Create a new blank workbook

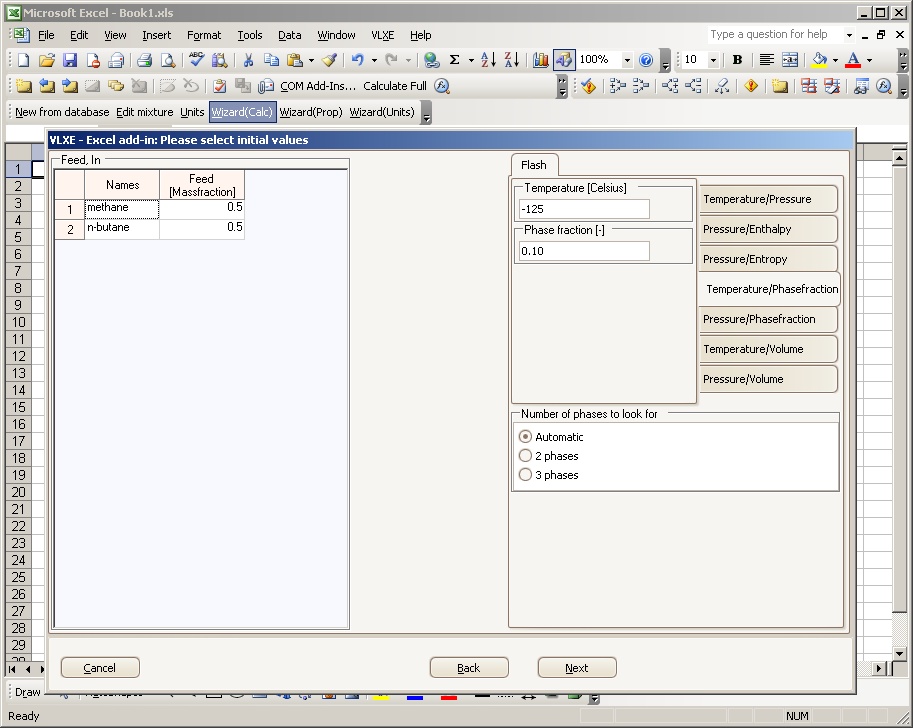point(23,59)
